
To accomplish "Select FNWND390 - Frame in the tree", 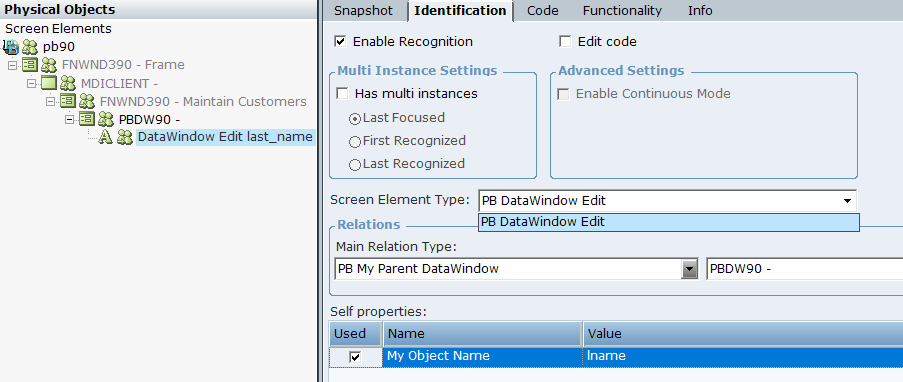I will (x=123, y=65).
